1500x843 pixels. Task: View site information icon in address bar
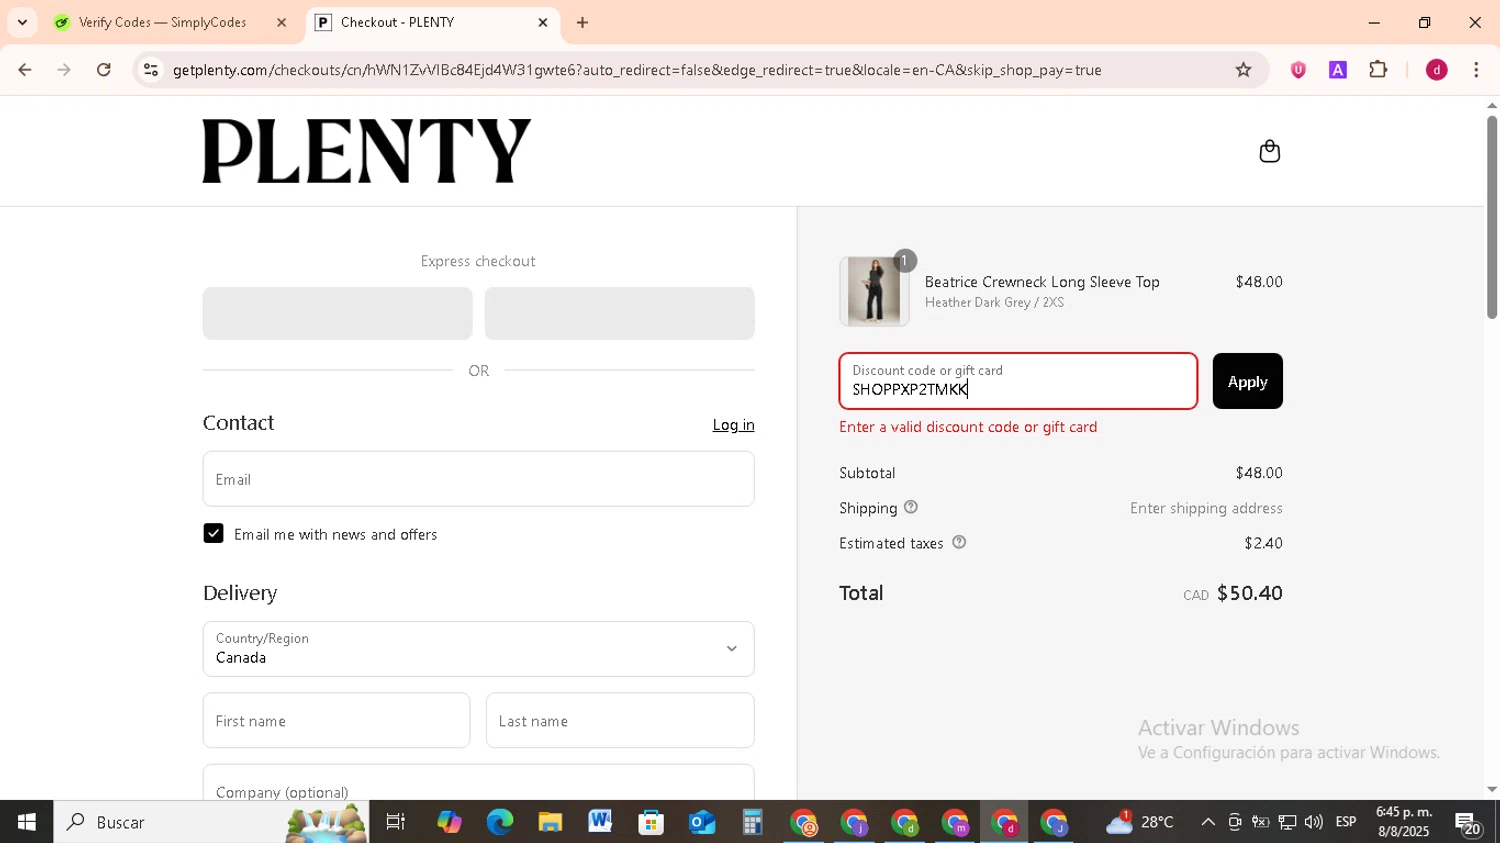point(151,70)
